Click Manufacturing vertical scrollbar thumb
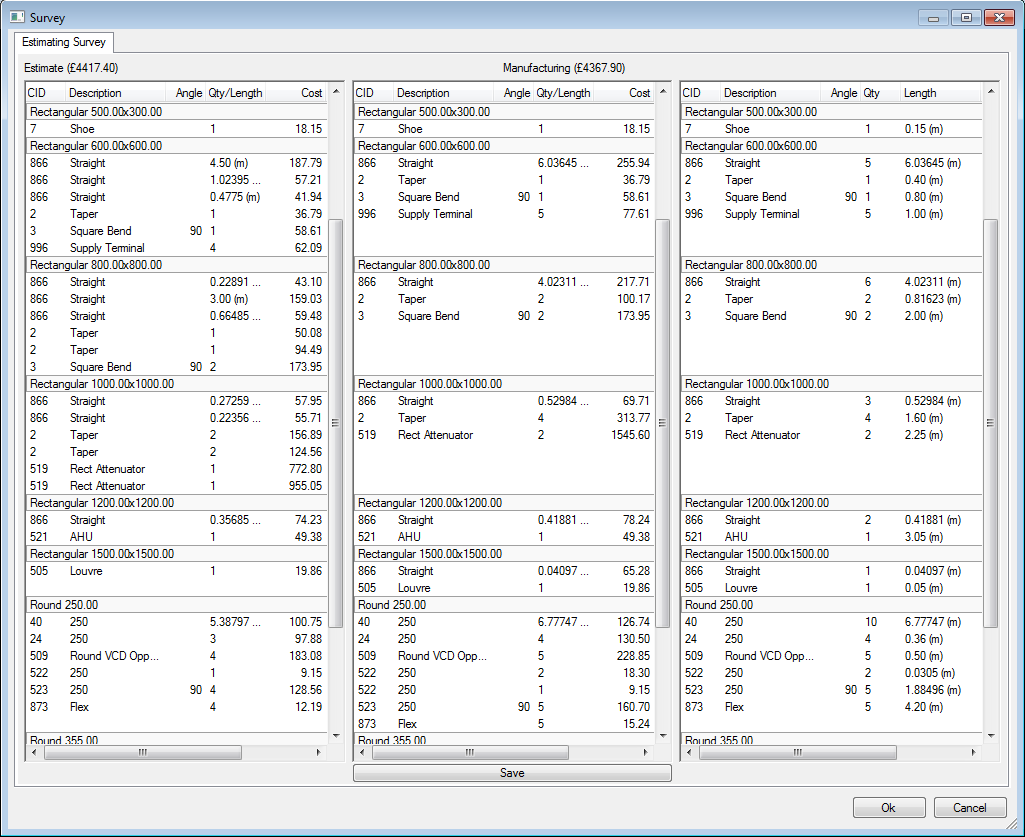 (663, 423)
